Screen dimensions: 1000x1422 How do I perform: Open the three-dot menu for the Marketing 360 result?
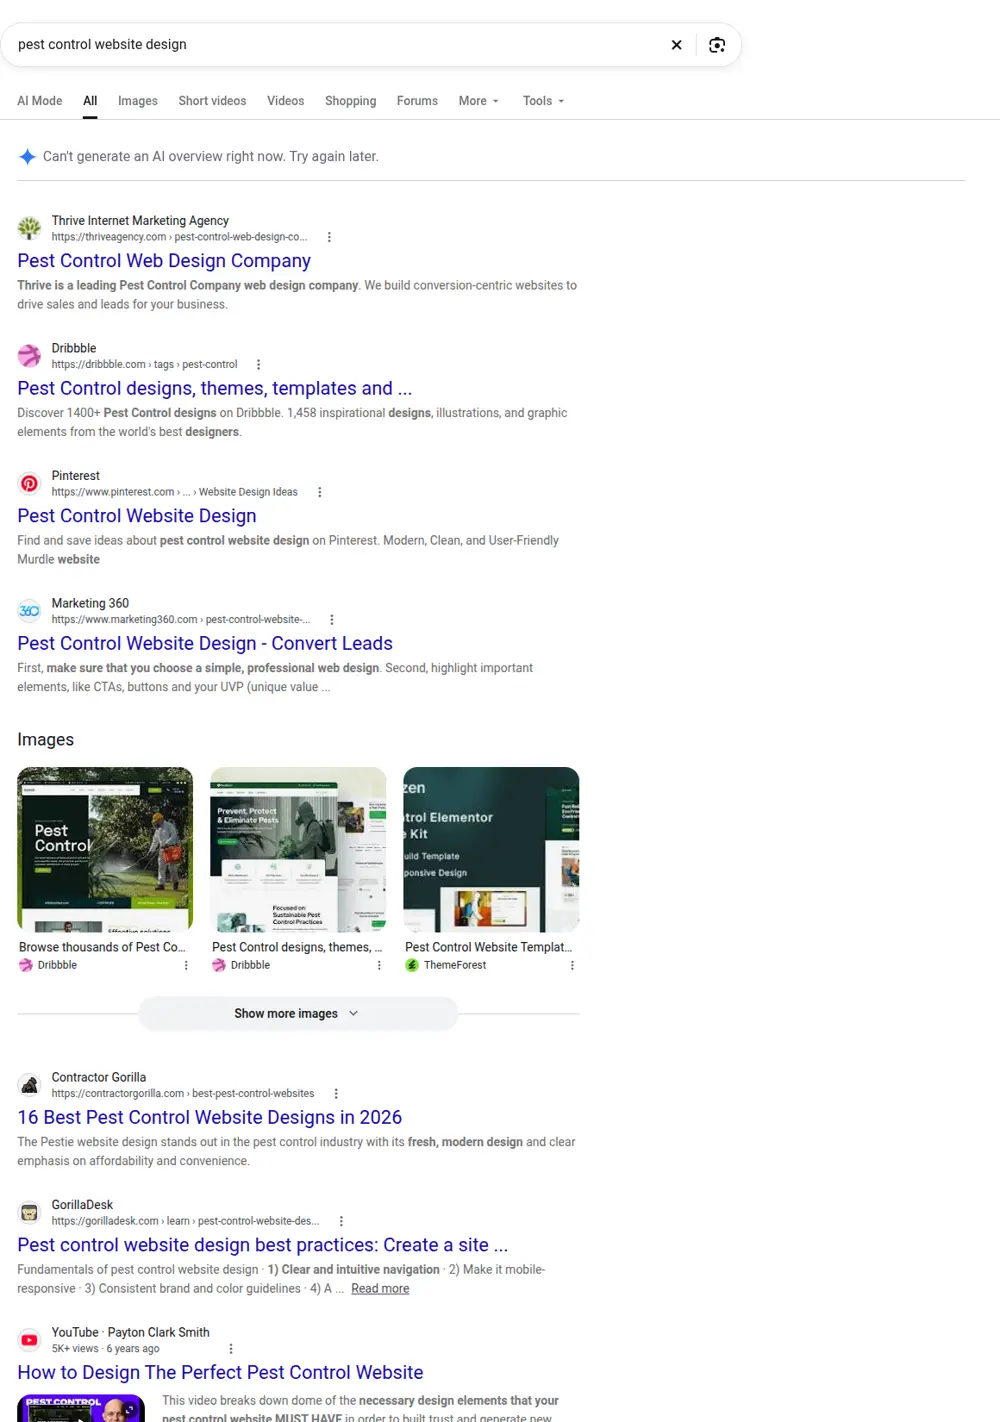332,620
